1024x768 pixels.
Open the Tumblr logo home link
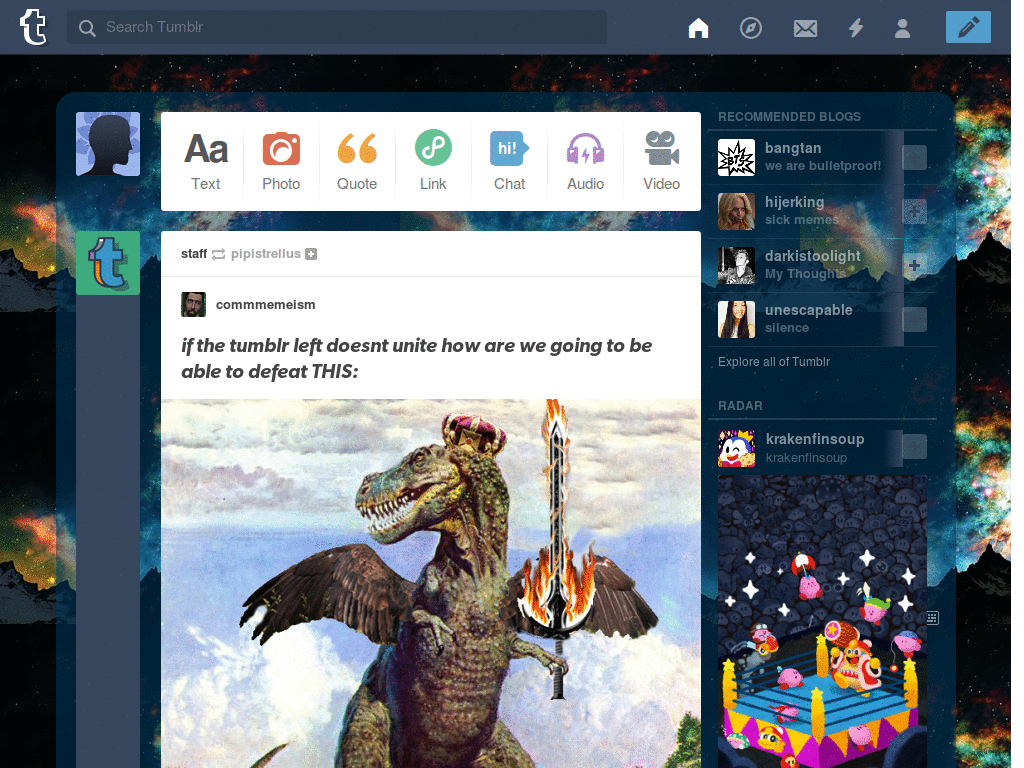click(x=33, y=27)
